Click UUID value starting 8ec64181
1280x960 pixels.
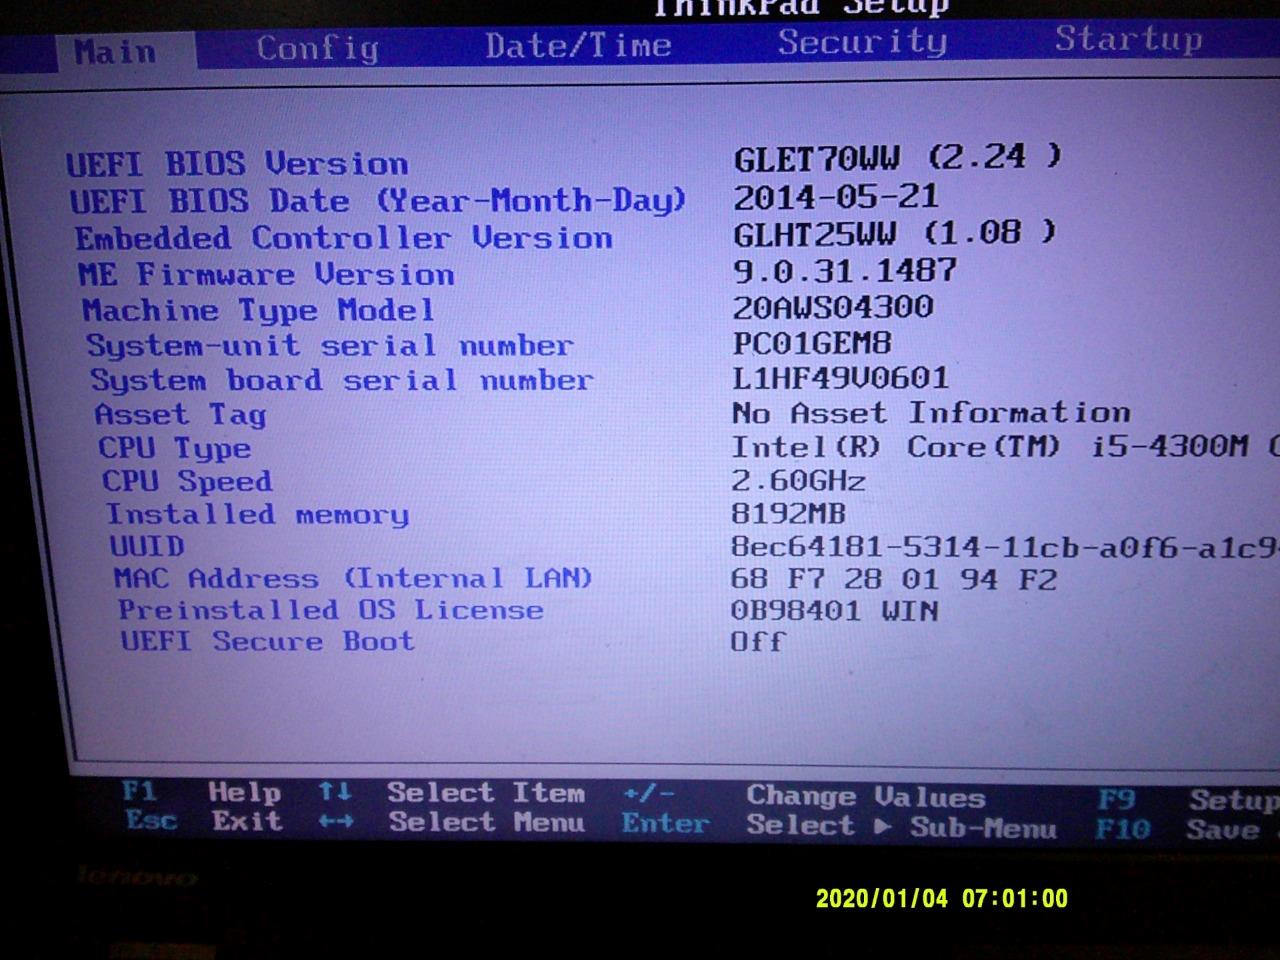click(1005, 546)
